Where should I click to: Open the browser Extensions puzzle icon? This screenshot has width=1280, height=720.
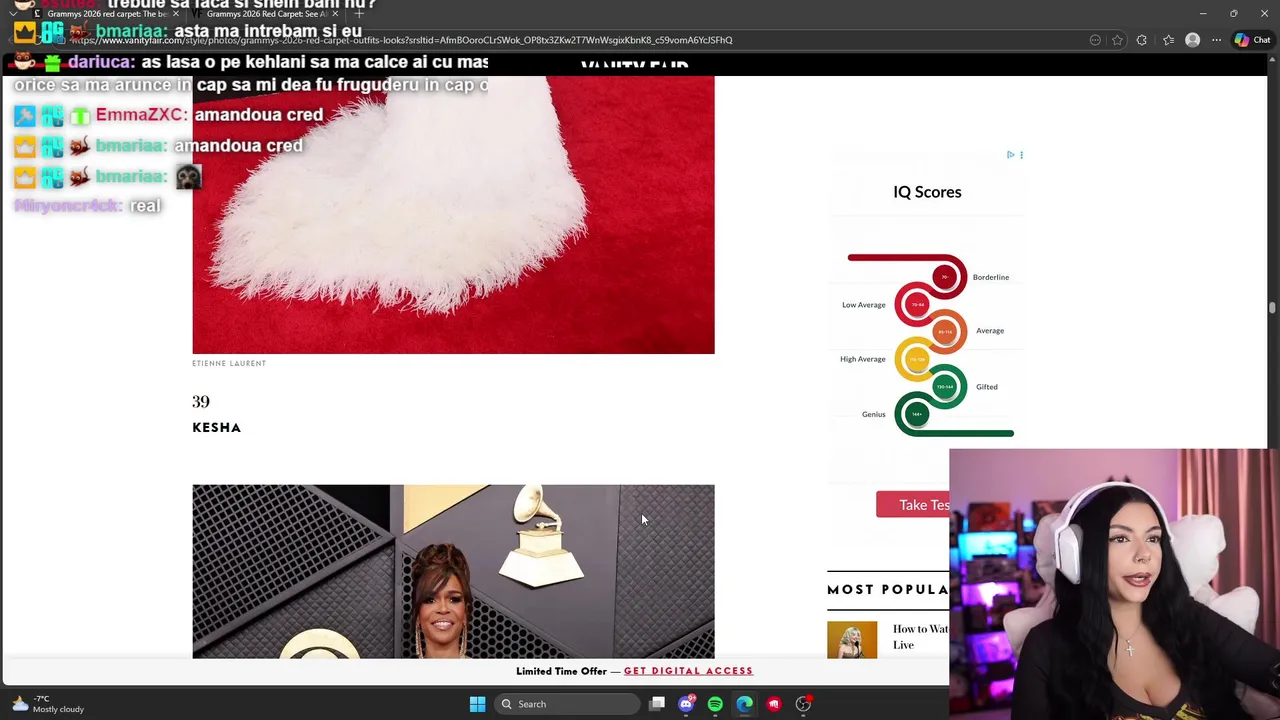tap(1142, 40)
